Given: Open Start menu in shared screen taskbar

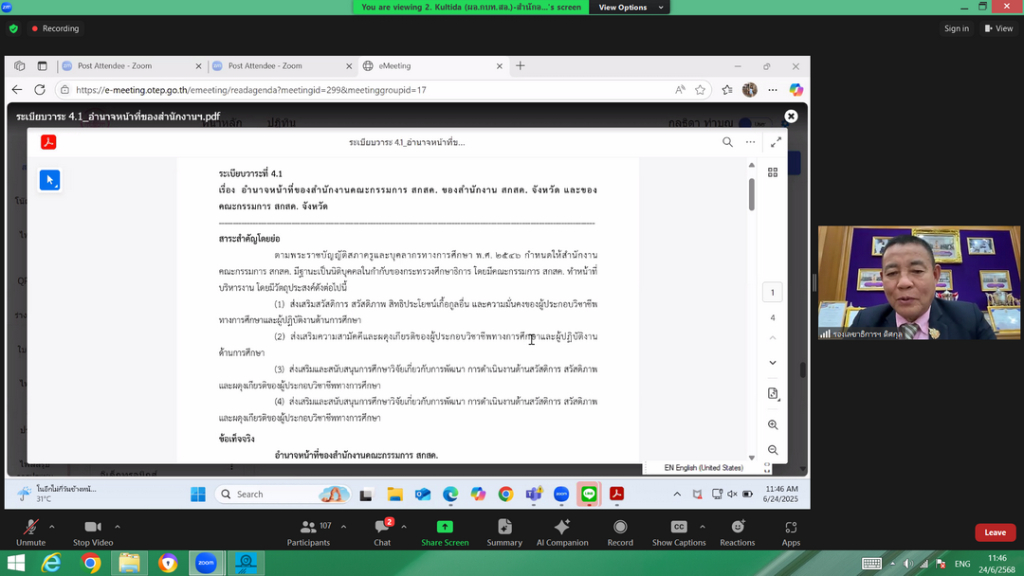Looking at the screenshot, I should pyautogui.click(x=198, y=494).
